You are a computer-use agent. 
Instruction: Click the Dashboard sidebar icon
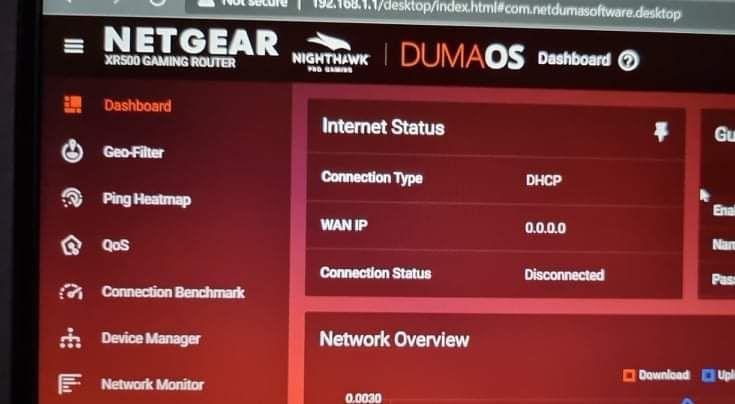(x=73, y=105)
